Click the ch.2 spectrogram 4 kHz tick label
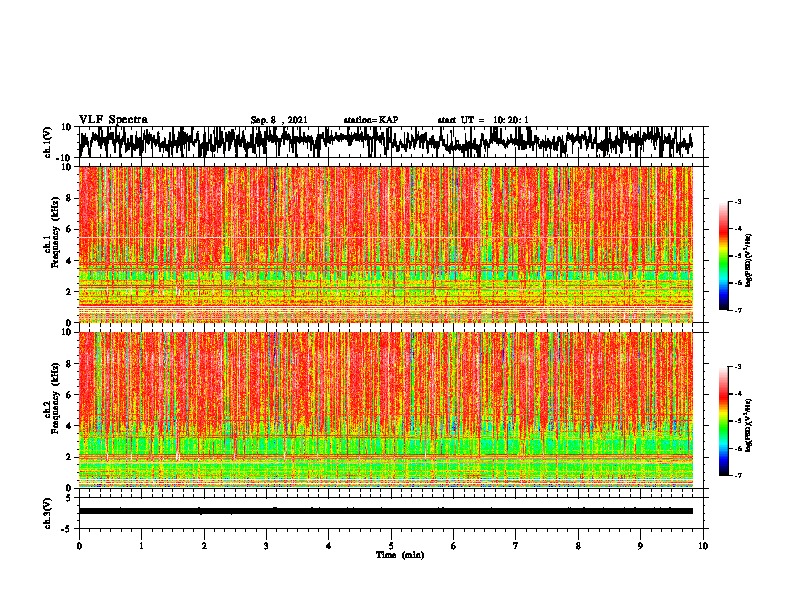The image size is (792, 612). click(69, 426)
